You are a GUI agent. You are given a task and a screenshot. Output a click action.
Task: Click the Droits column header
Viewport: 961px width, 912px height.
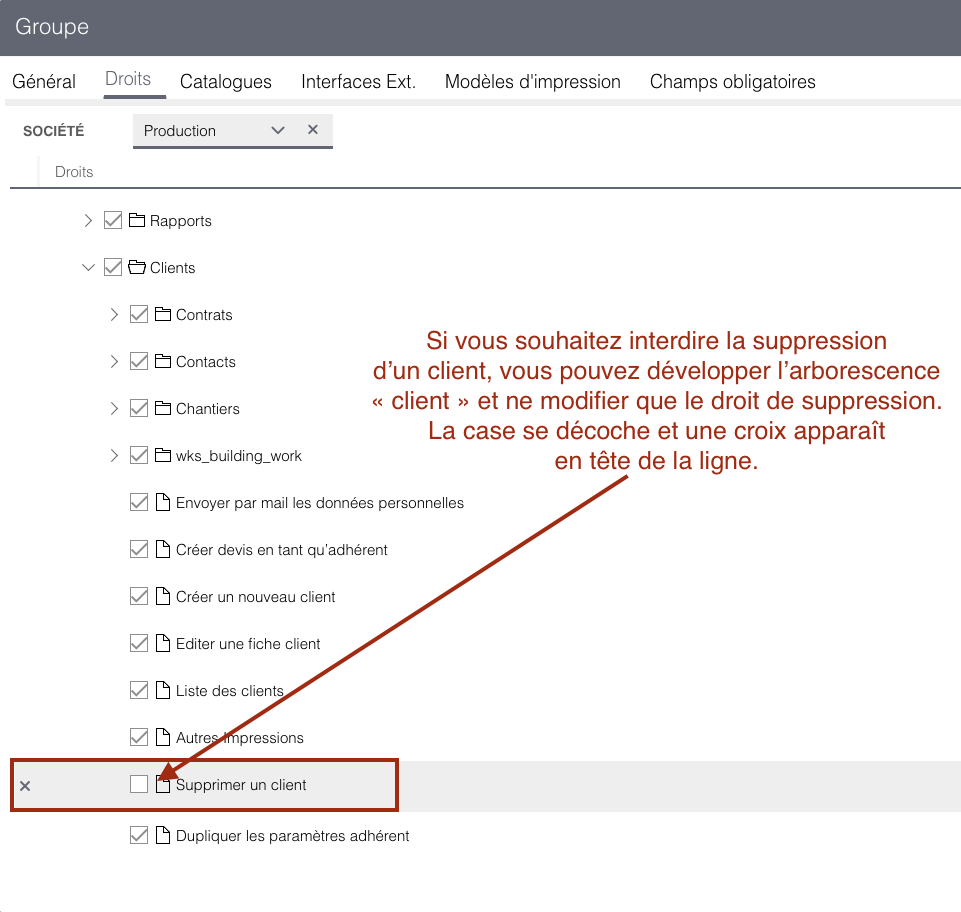pyautogui.click(x=74, y=172)
